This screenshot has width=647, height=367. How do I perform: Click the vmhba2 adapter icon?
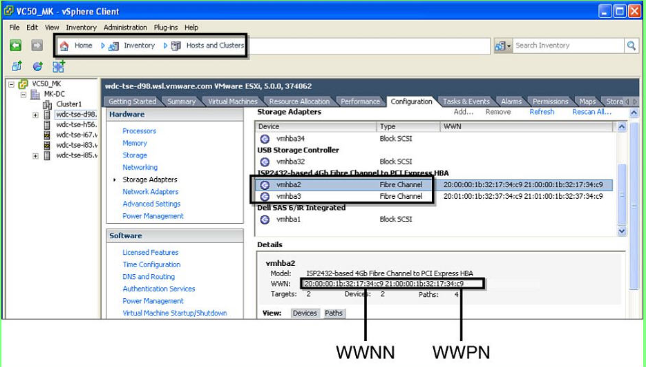coord(265,185)
